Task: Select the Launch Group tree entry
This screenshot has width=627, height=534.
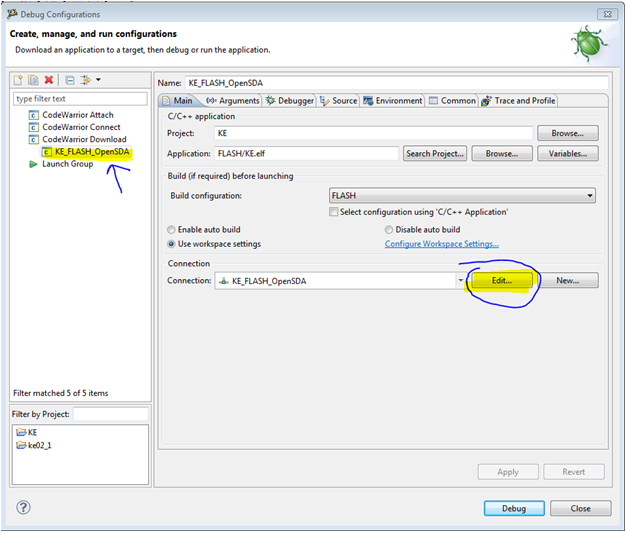Action: point(68,164)
